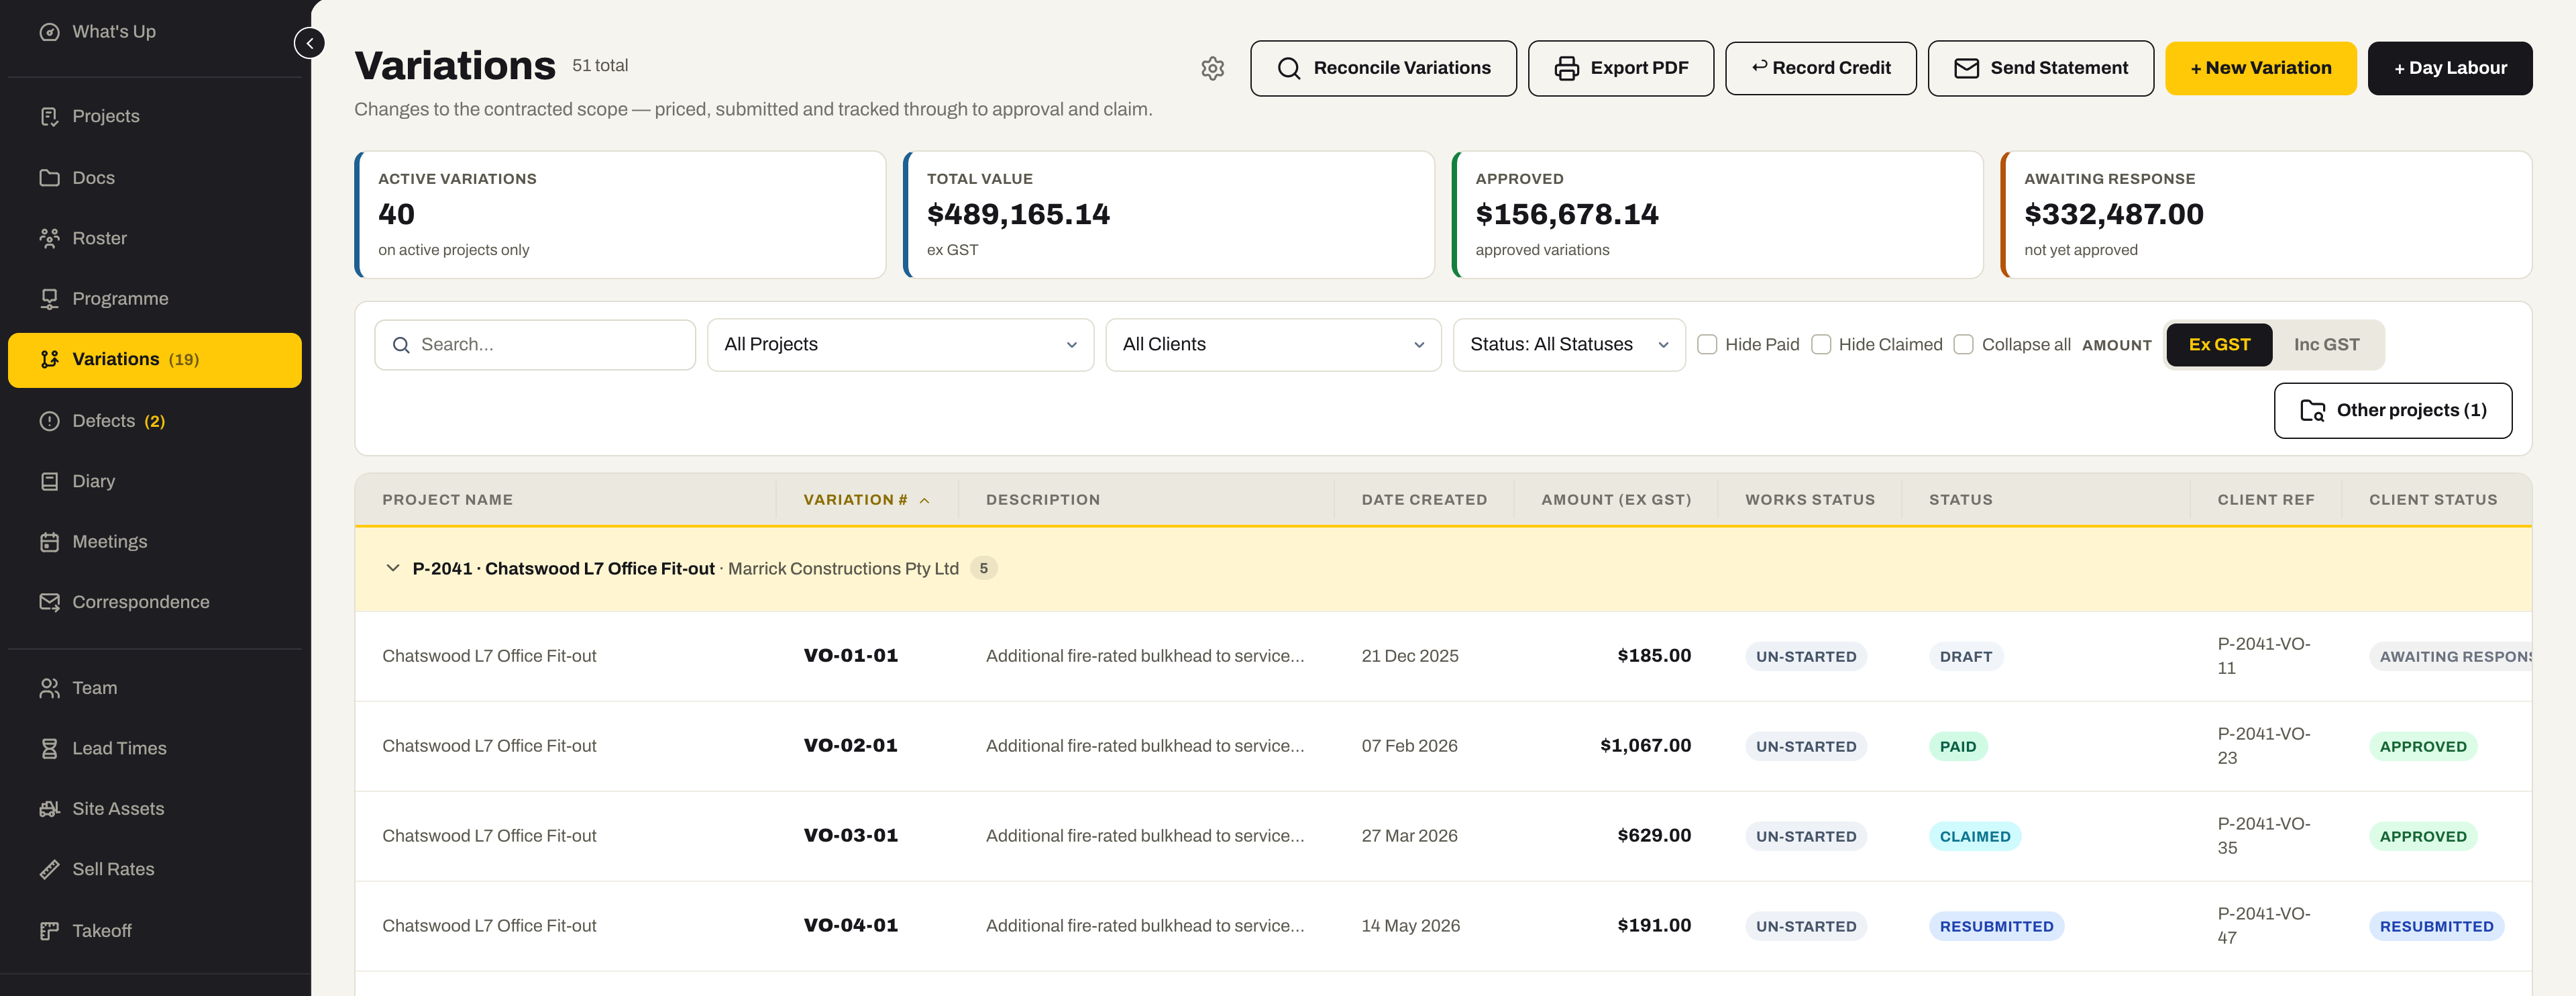Enable the Hide Claimed checkbox
Viewport: 2576px width, 996px height.
pos(1821,344)
